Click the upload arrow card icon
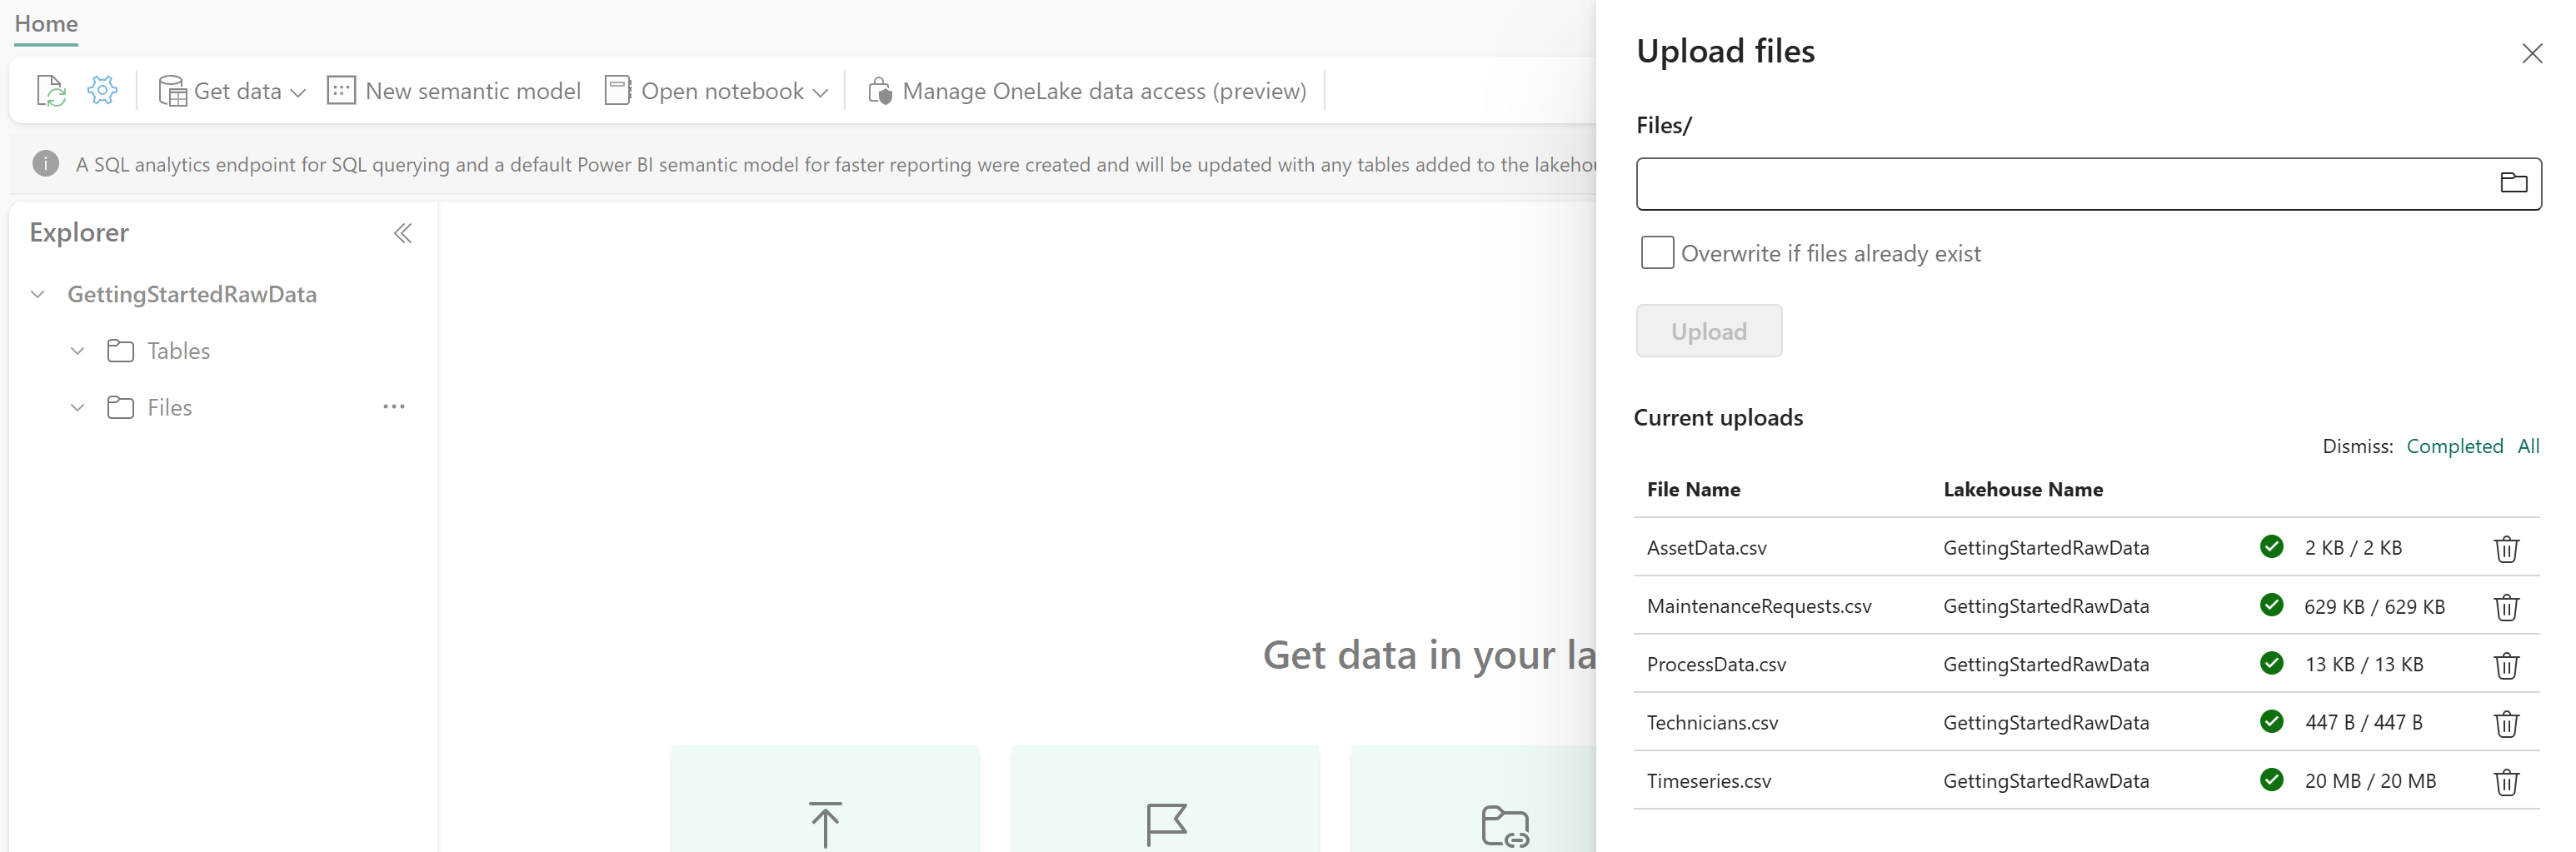The height and width of the screenshot is (852, 2576). pyautogui.click(x=825, y=824)
